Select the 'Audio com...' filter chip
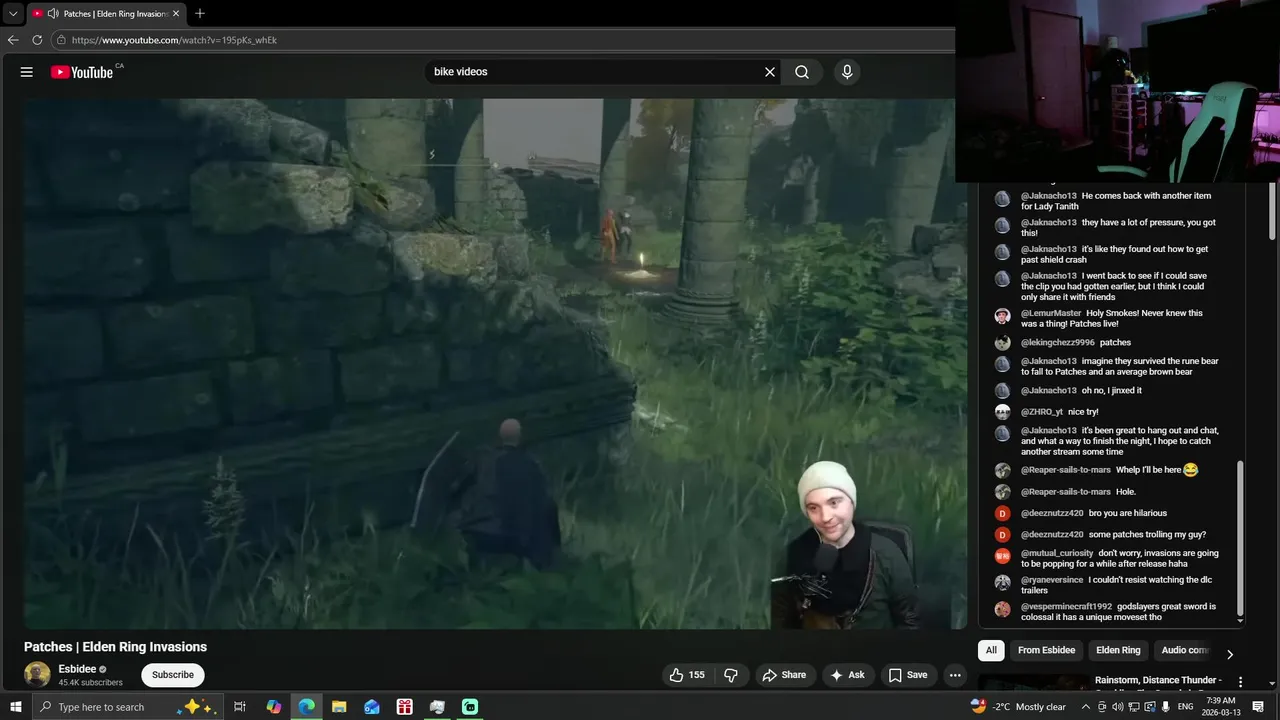 click(1185, 650)
